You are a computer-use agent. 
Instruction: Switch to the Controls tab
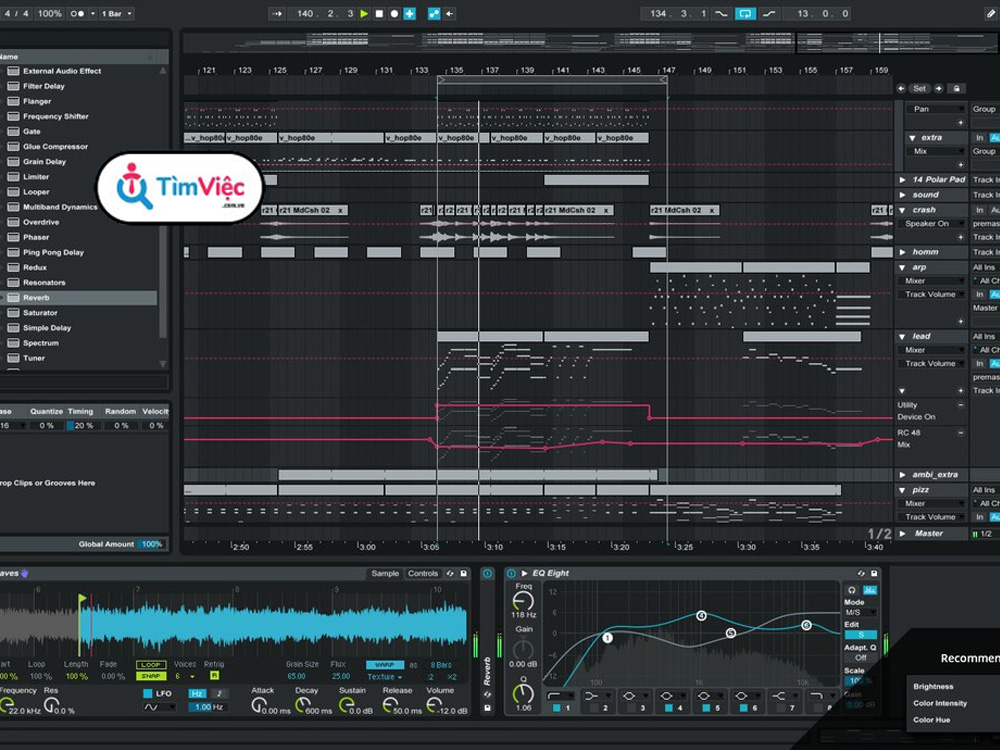[x=423, y=573]
